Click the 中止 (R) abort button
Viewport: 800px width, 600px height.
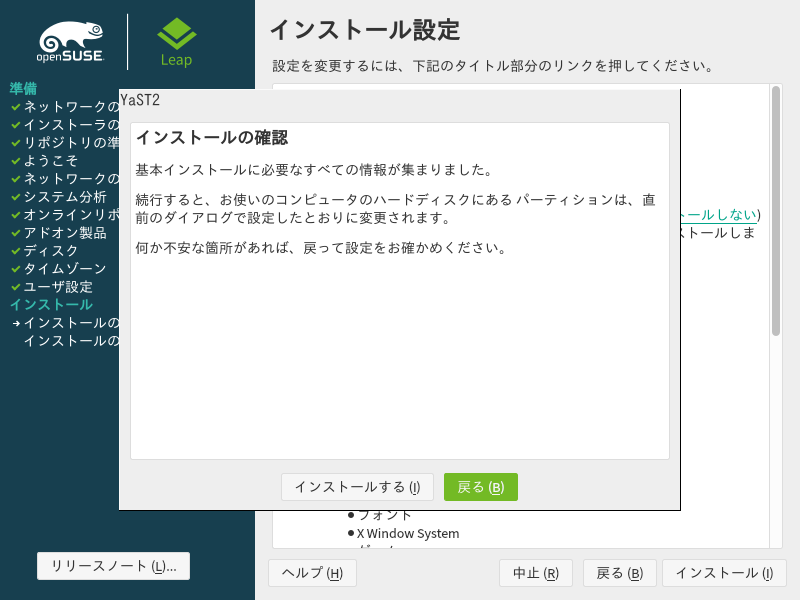click(x=536, y=573)
